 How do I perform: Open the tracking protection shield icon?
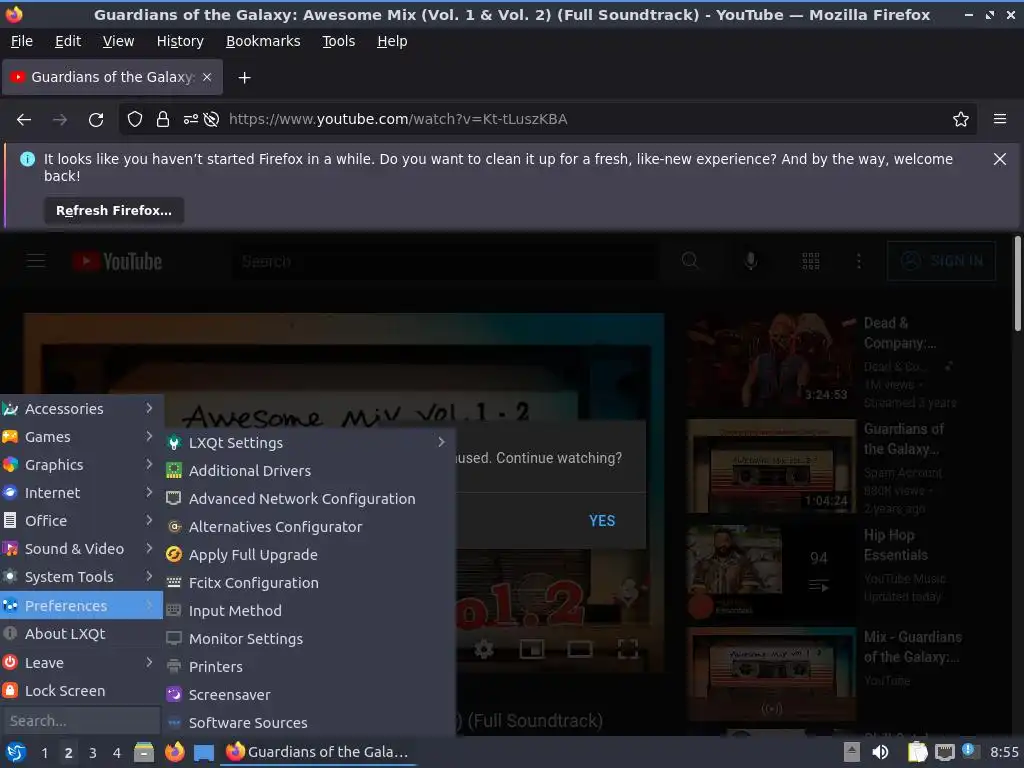pos(135,120)
